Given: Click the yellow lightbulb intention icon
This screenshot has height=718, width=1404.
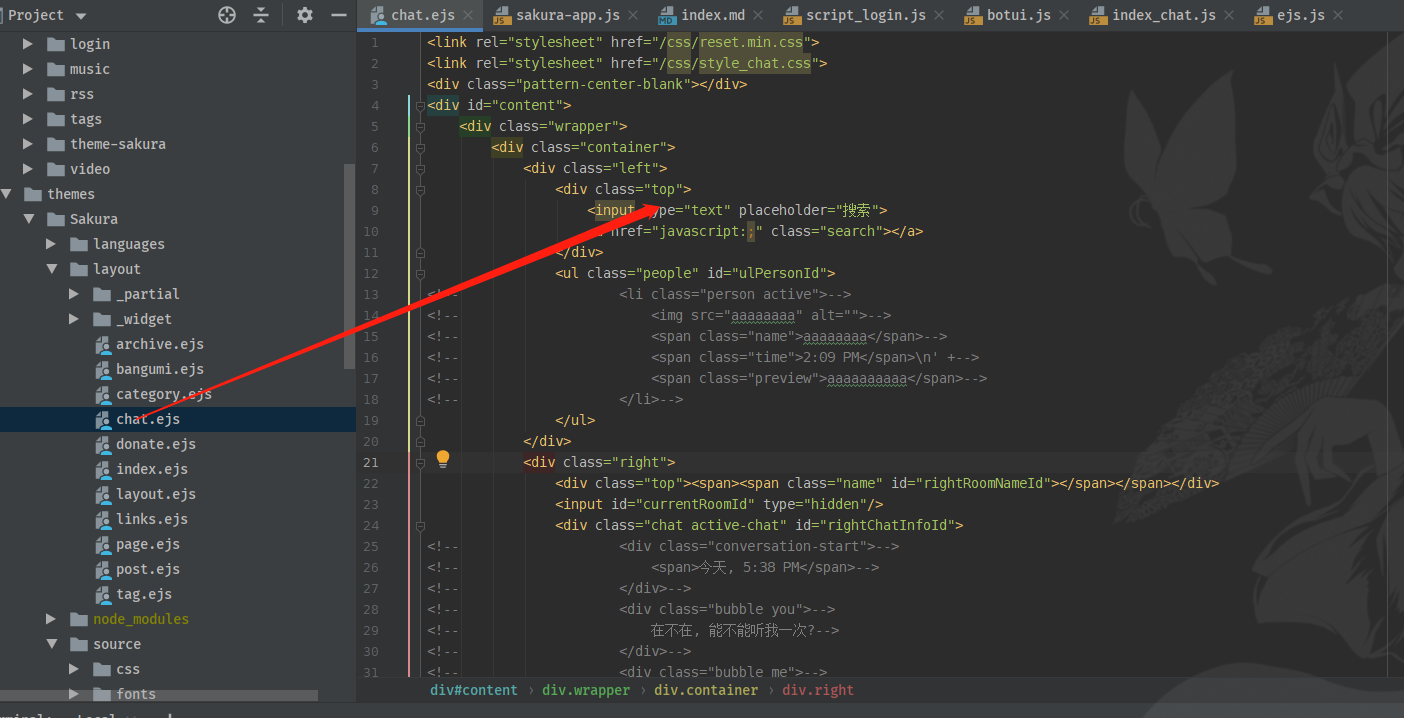Looking at the screenshot, I should point(443,459).
